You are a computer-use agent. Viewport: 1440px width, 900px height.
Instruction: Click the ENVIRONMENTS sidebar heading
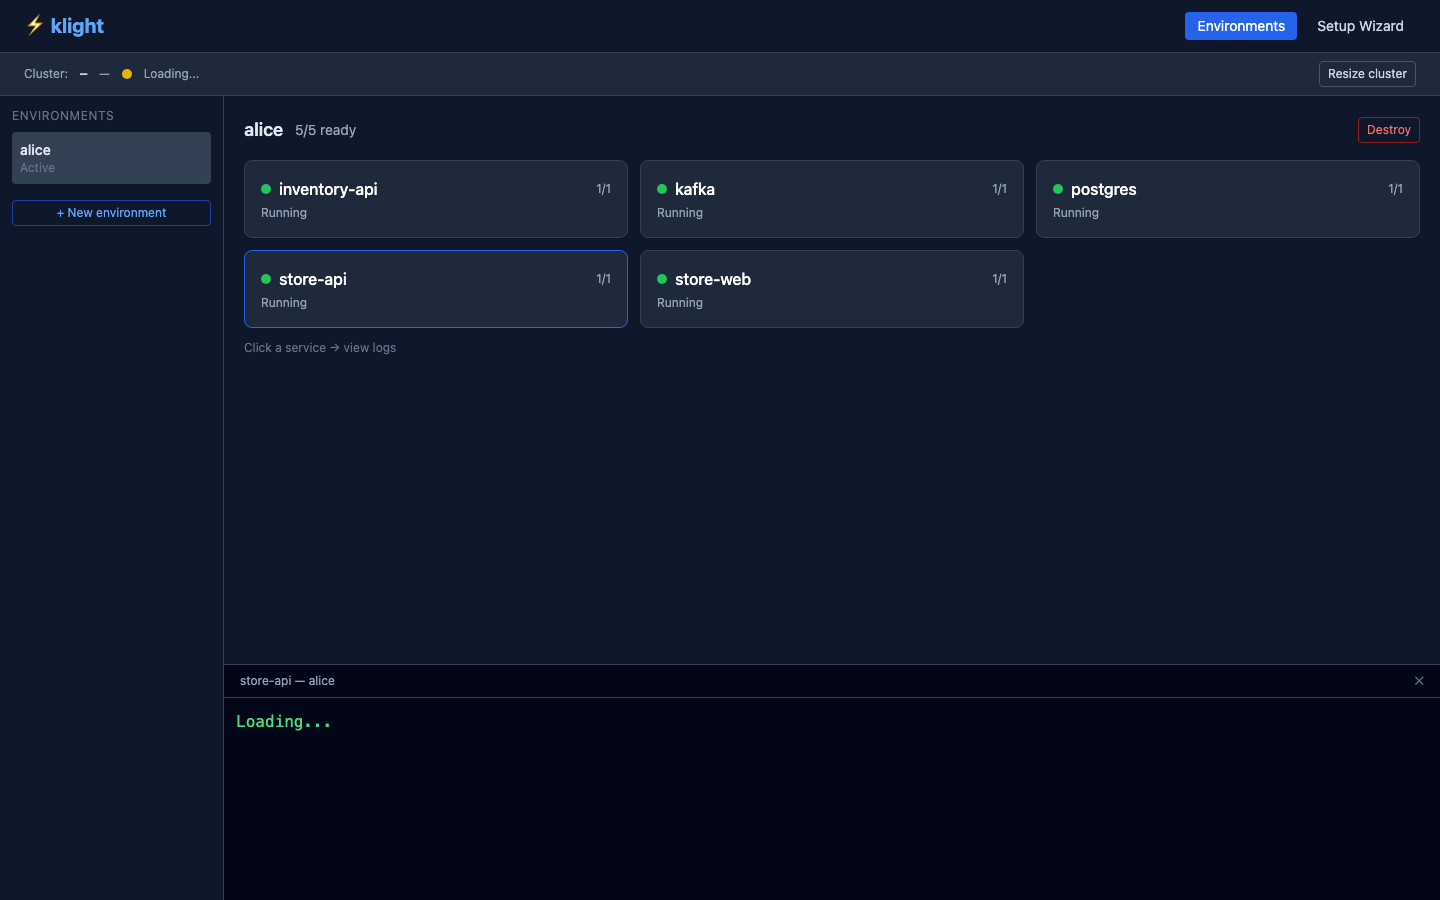tap(63, 116)
